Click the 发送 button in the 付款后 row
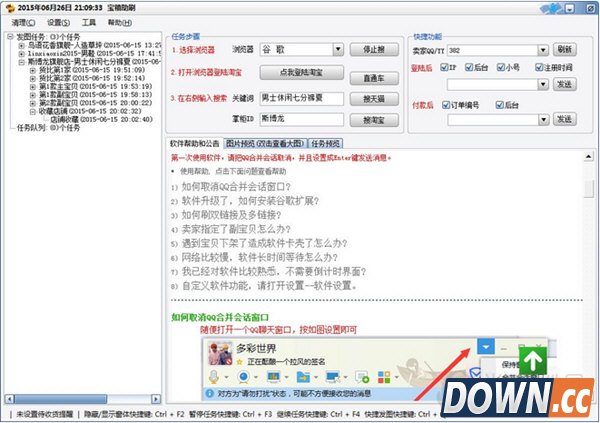Screen dimensions: 600x423 tap(564, 119)
